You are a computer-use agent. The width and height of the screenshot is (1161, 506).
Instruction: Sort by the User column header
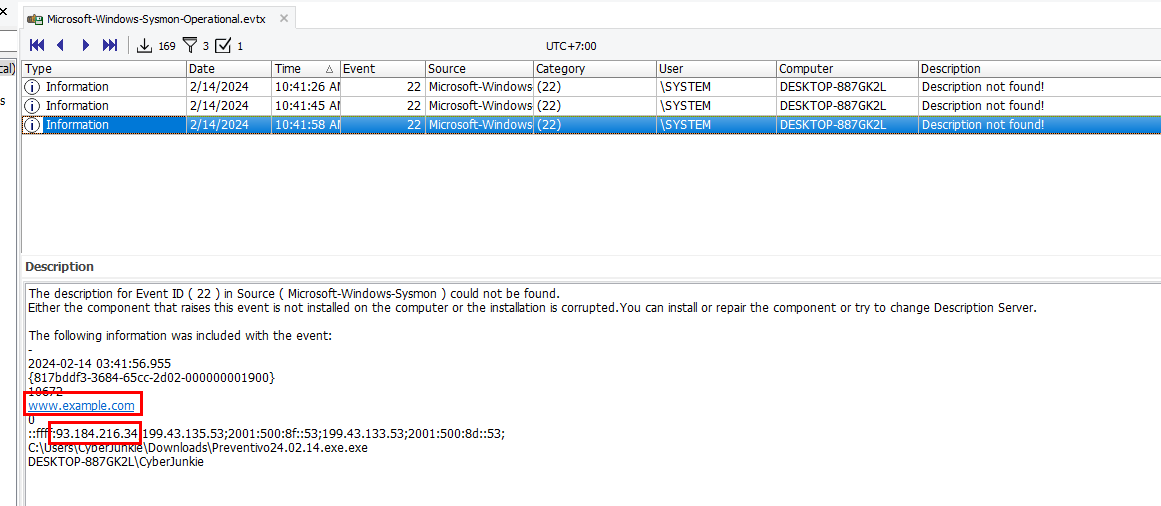716,68
